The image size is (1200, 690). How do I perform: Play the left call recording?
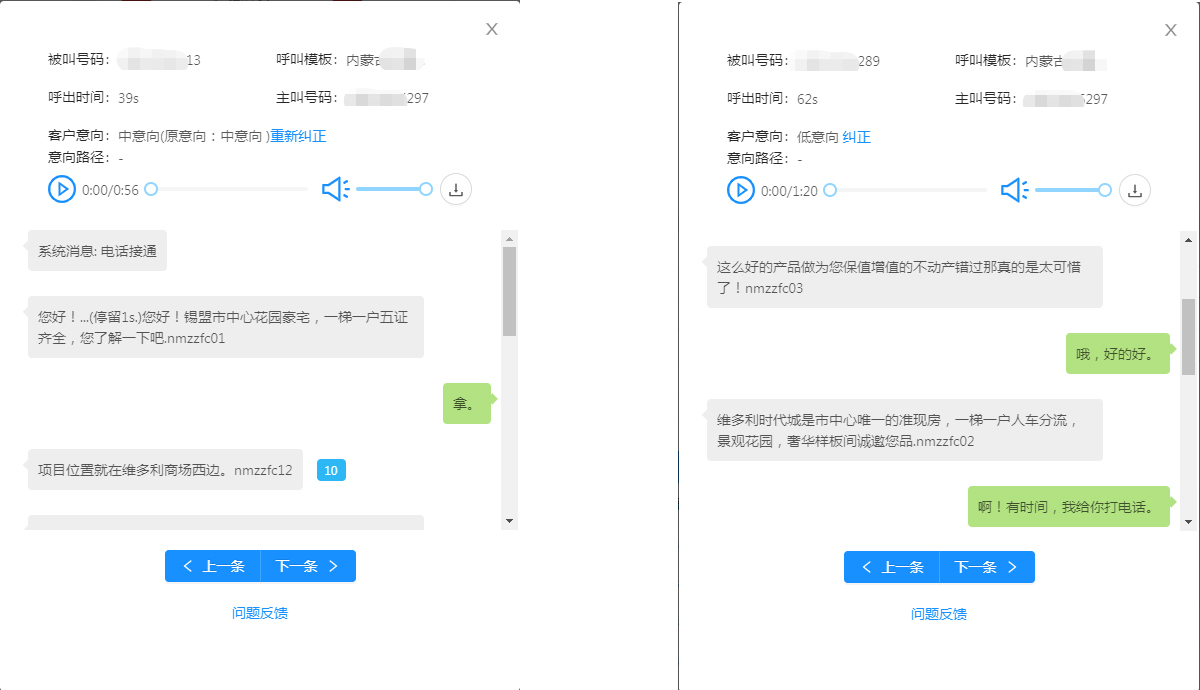point(61,188)
